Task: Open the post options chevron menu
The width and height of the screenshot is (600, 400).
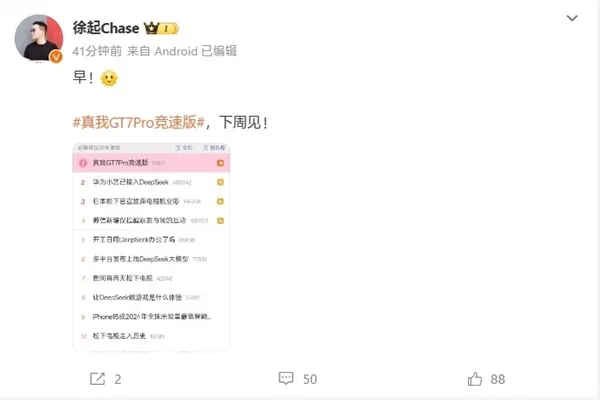Action: (572, 18)
